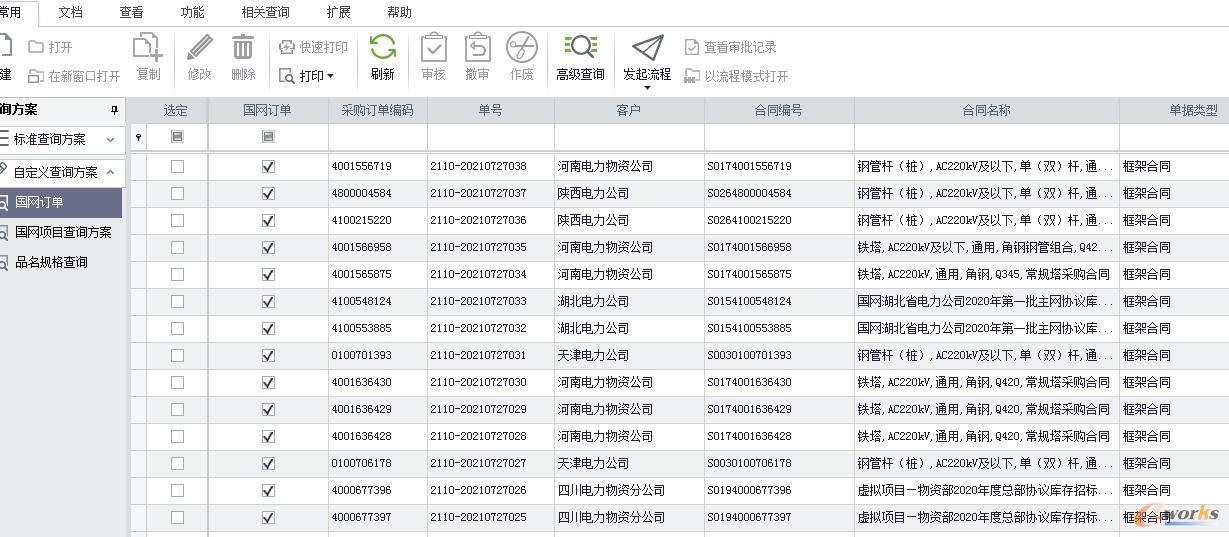Toggle 国网订单 checkbox for order 0100701393

point(268,355)
